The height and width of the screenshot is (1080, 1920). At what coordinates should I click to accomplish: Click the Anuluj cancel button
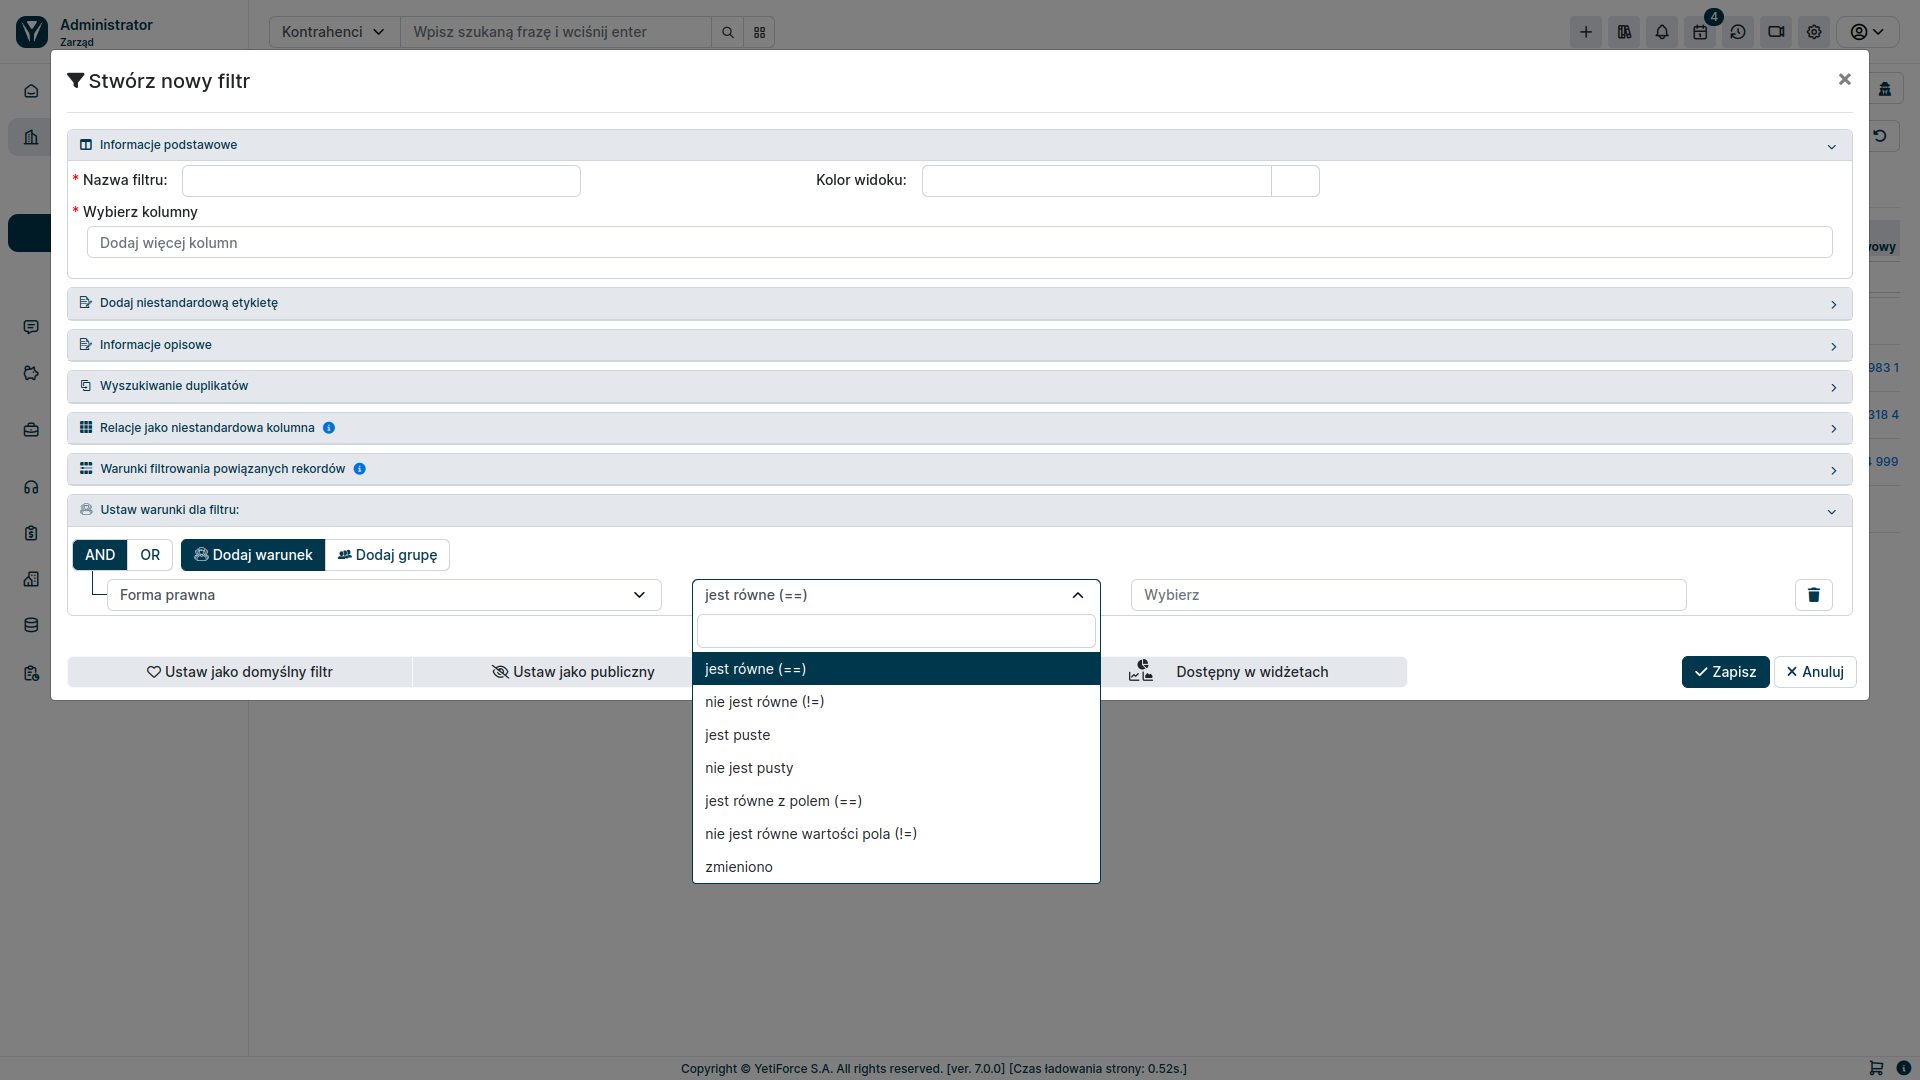coord(1815,672)
